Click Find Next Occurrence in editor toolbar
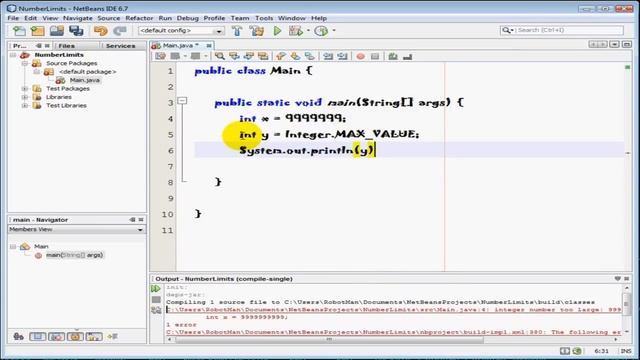Image resolution: width=640 pixels, height=360 pixels. pos(249,56)
